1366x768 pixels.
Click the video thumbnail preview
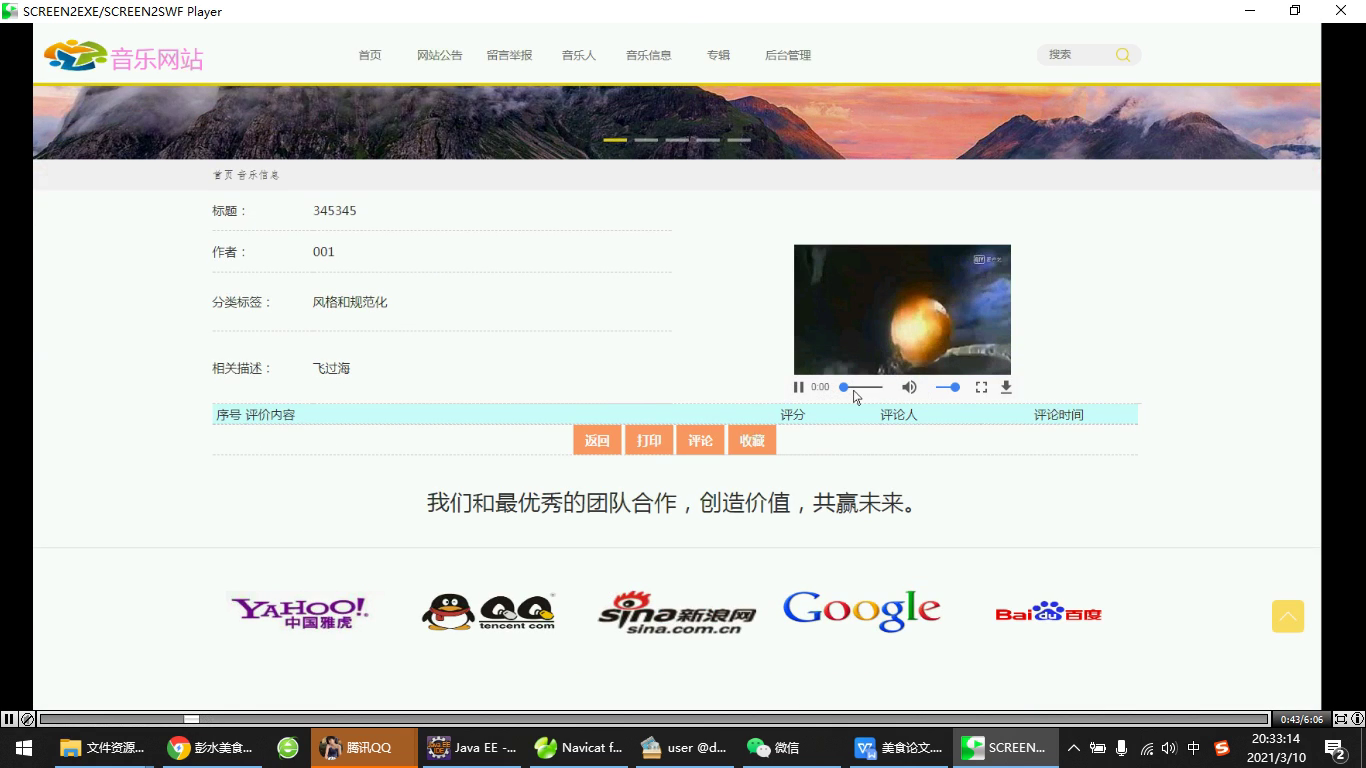902,309
